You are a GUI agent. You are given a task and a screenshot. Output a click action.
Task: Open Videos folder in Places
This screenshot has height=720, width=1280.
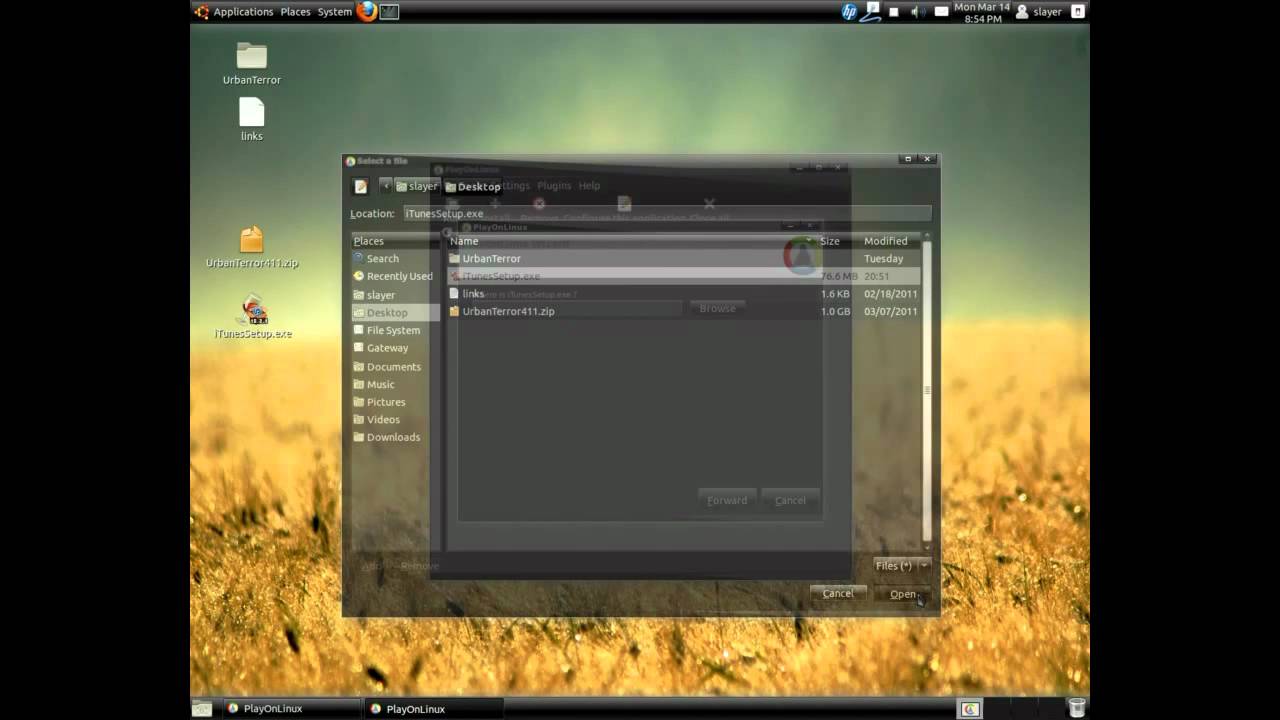[395, 419]
